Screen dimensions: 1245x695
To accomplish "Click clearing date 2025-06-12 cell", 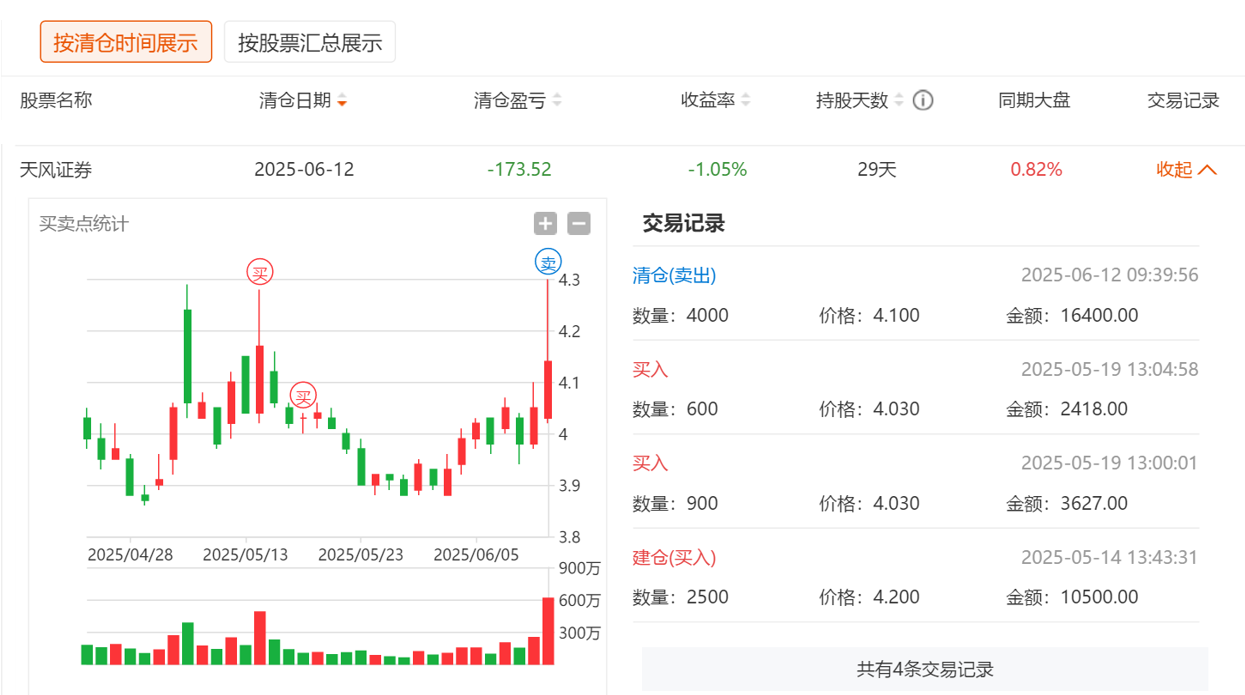I will 304,169.
